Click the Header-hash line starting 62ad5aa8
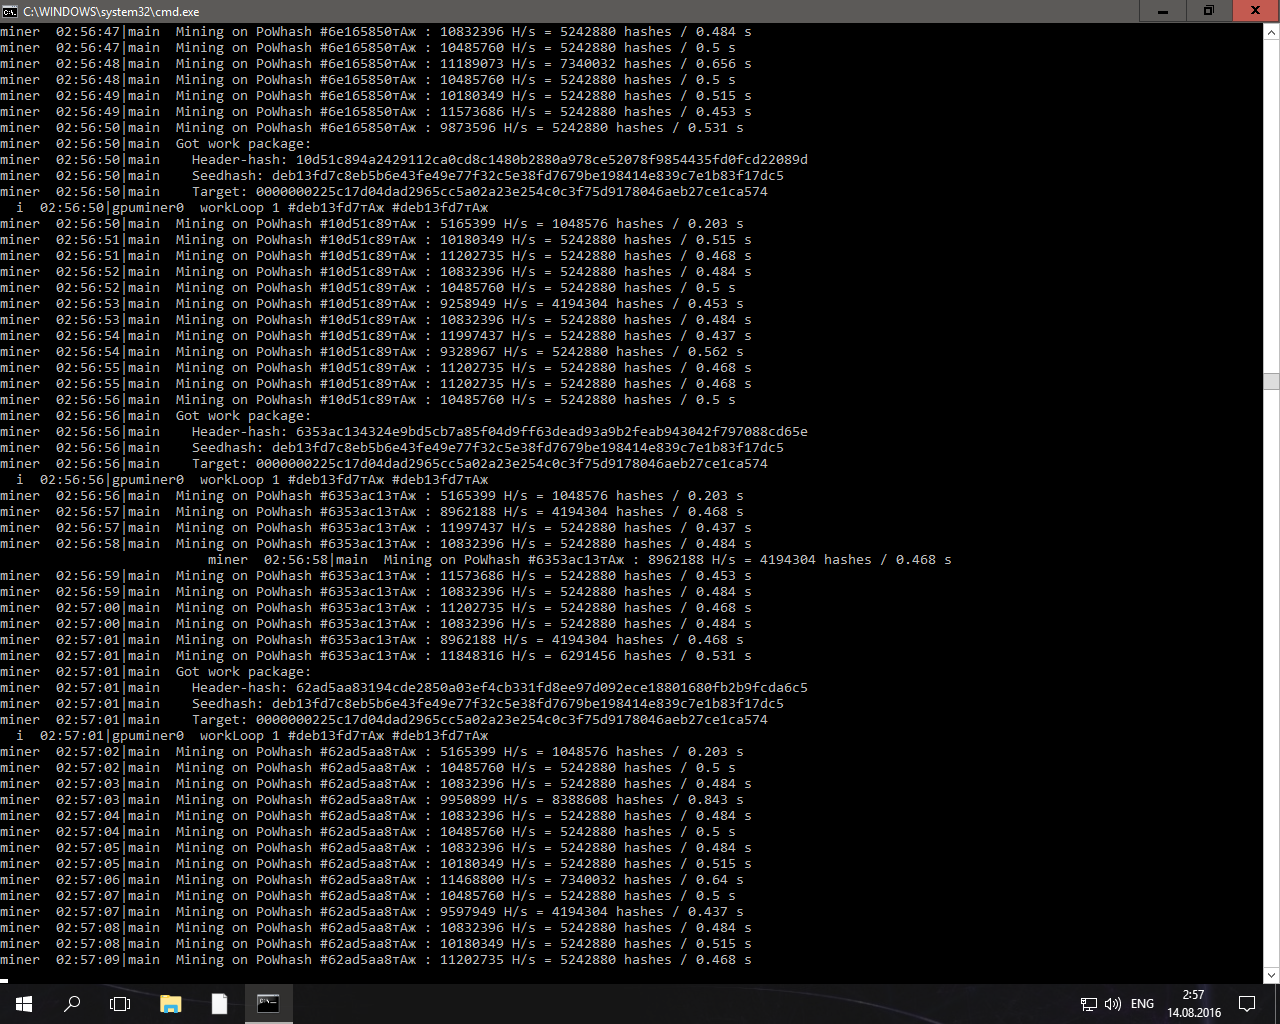This screenshot has width=1280, height=1024. tap(499, 688)
